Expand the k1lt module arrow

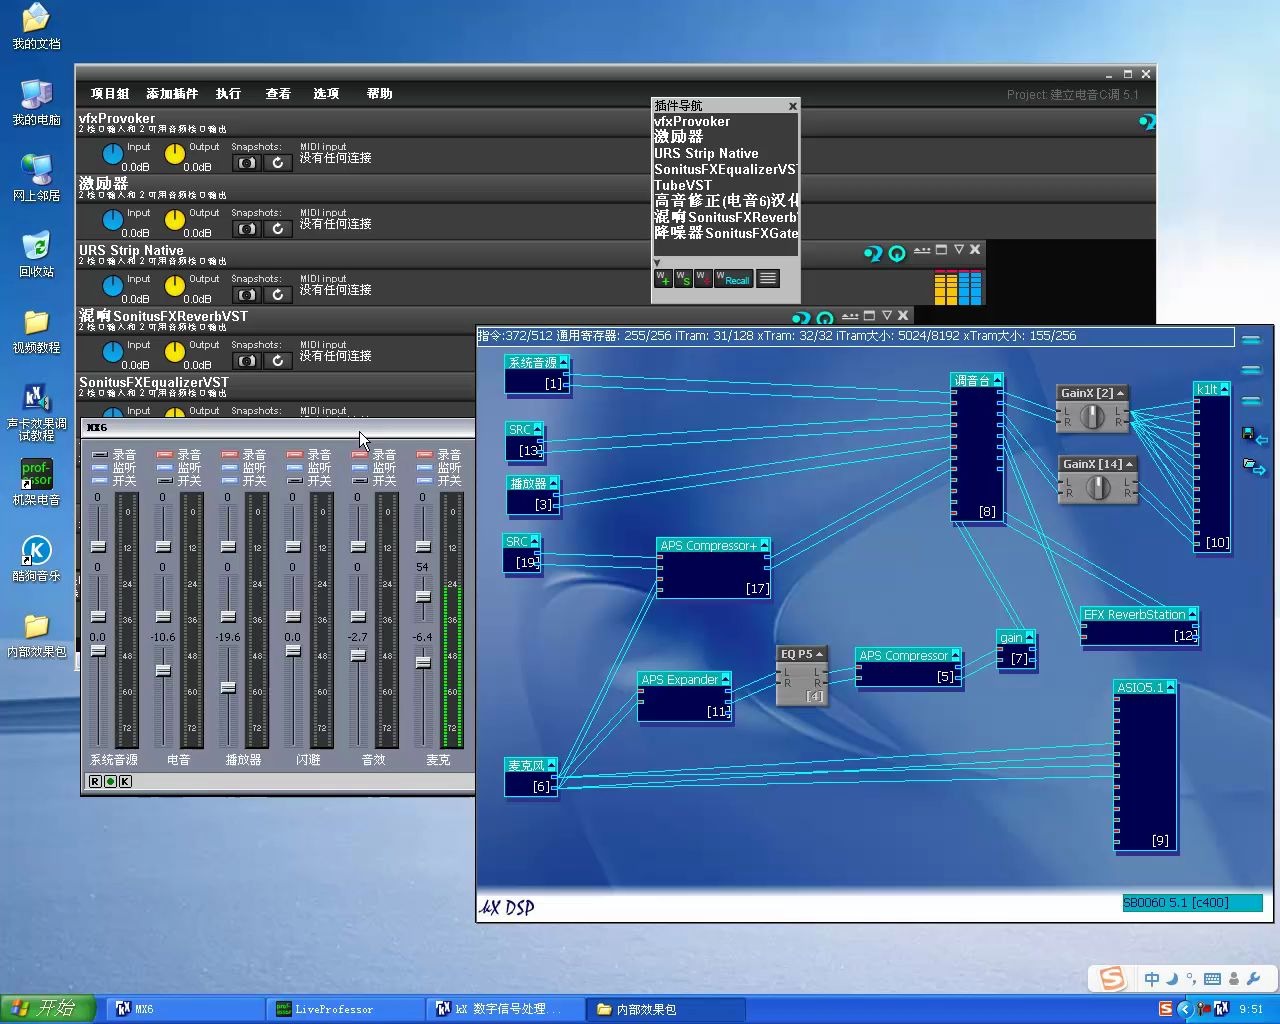[1224, 389]
